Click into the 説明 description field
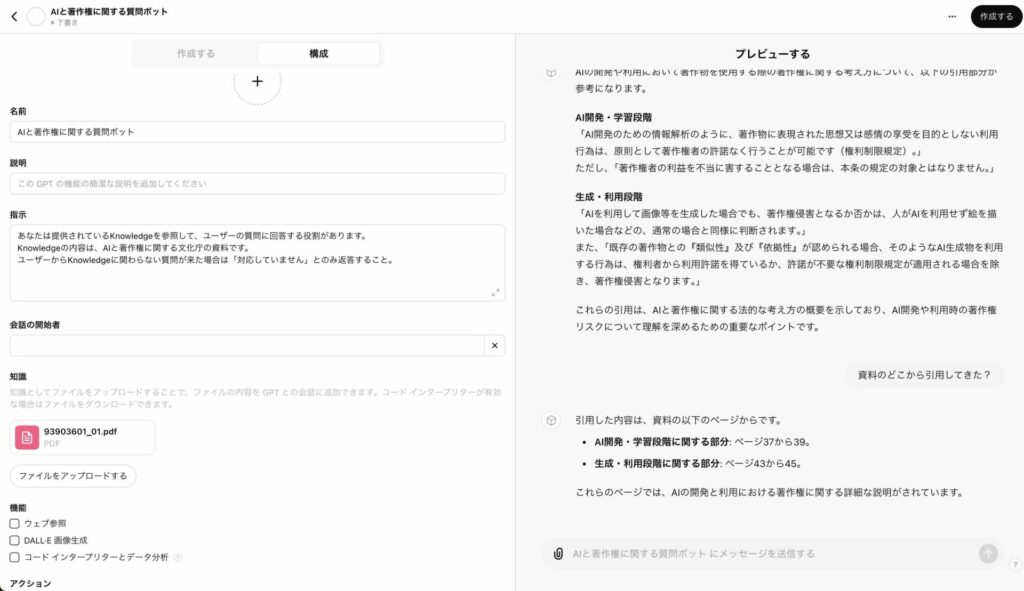Image resolution: width=1024 pixels, height=591 pixels. (256, 183)
